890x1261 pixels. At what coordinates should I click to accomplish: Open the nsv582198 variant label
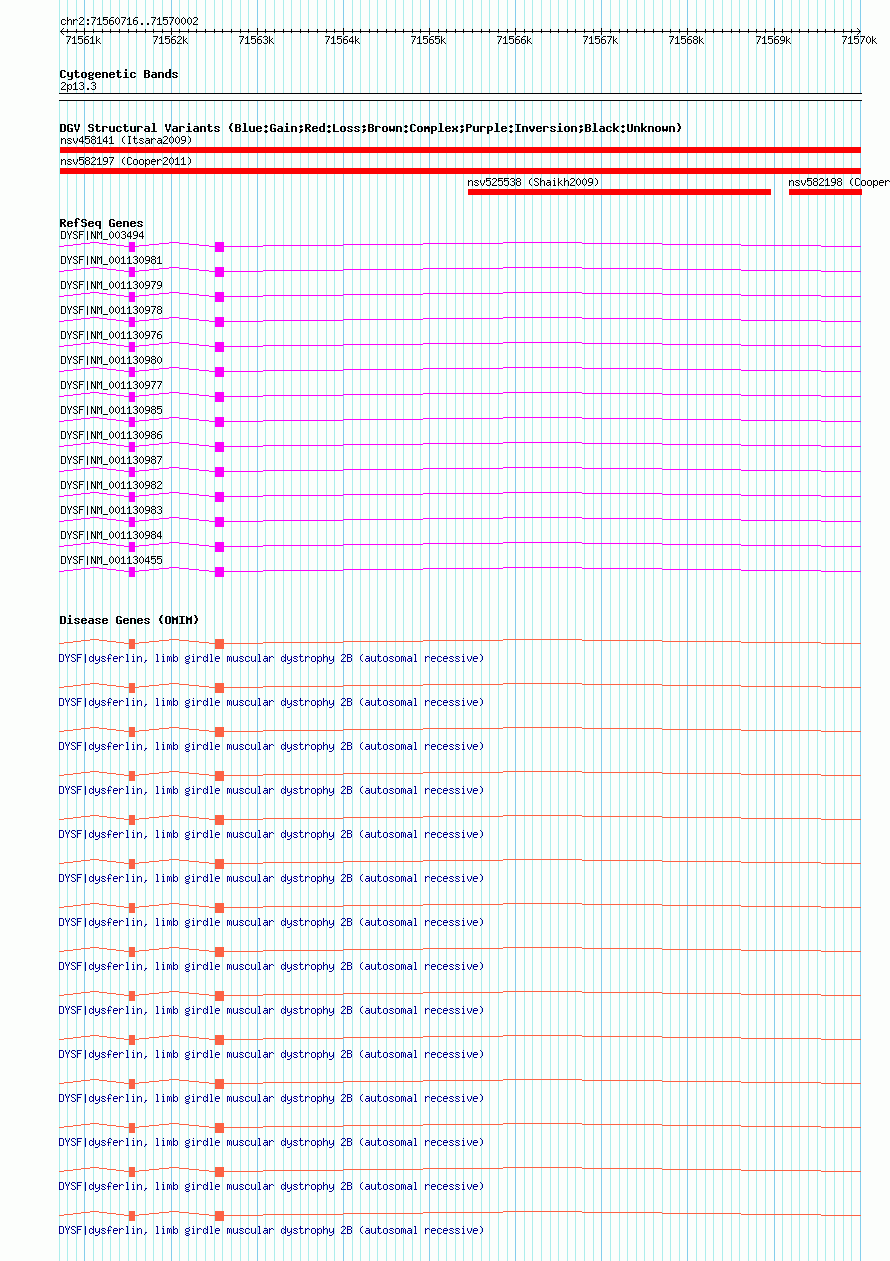[838, 183]
